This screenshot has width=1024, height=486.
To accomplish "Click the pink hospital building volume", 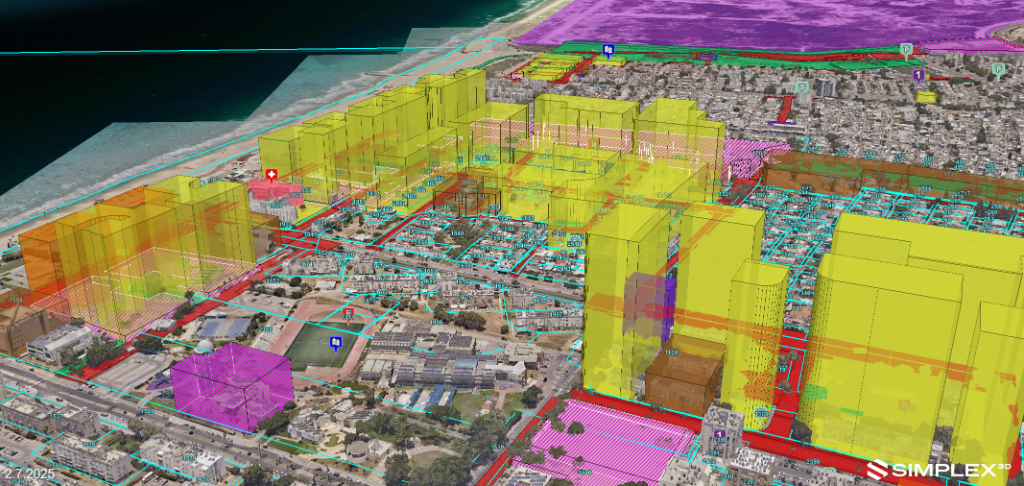I will pos(276,191).
